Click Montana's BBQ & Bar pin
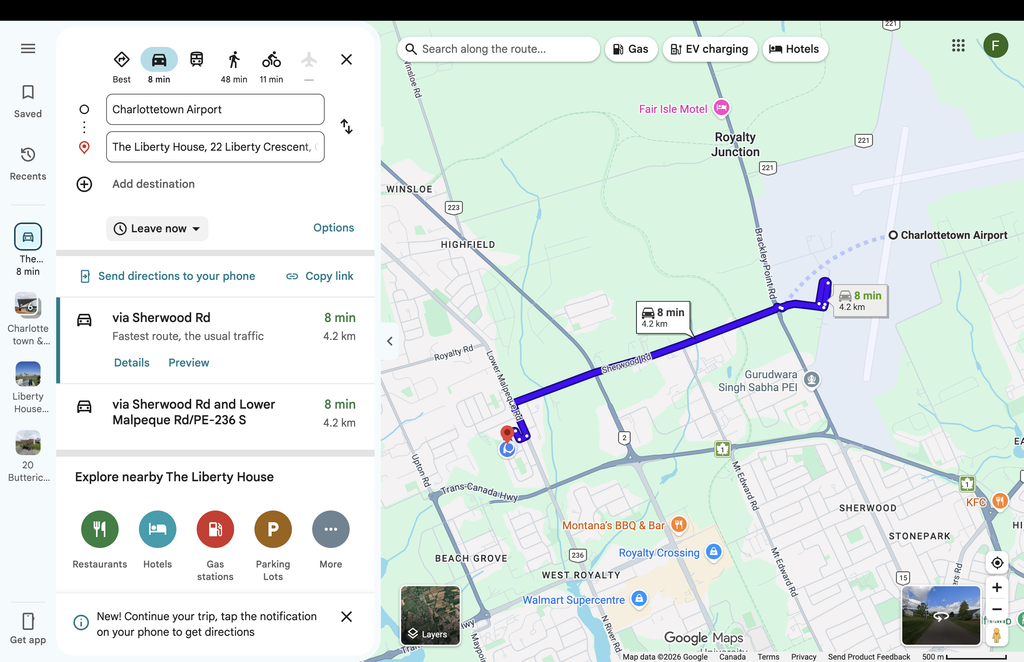Screen dimensions: 1024x662 click(x=679, y=524)
